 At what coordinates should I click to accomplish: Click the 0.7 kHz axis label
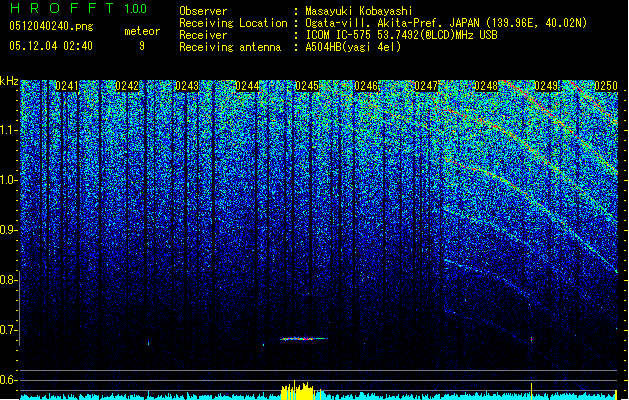(9, 330)
